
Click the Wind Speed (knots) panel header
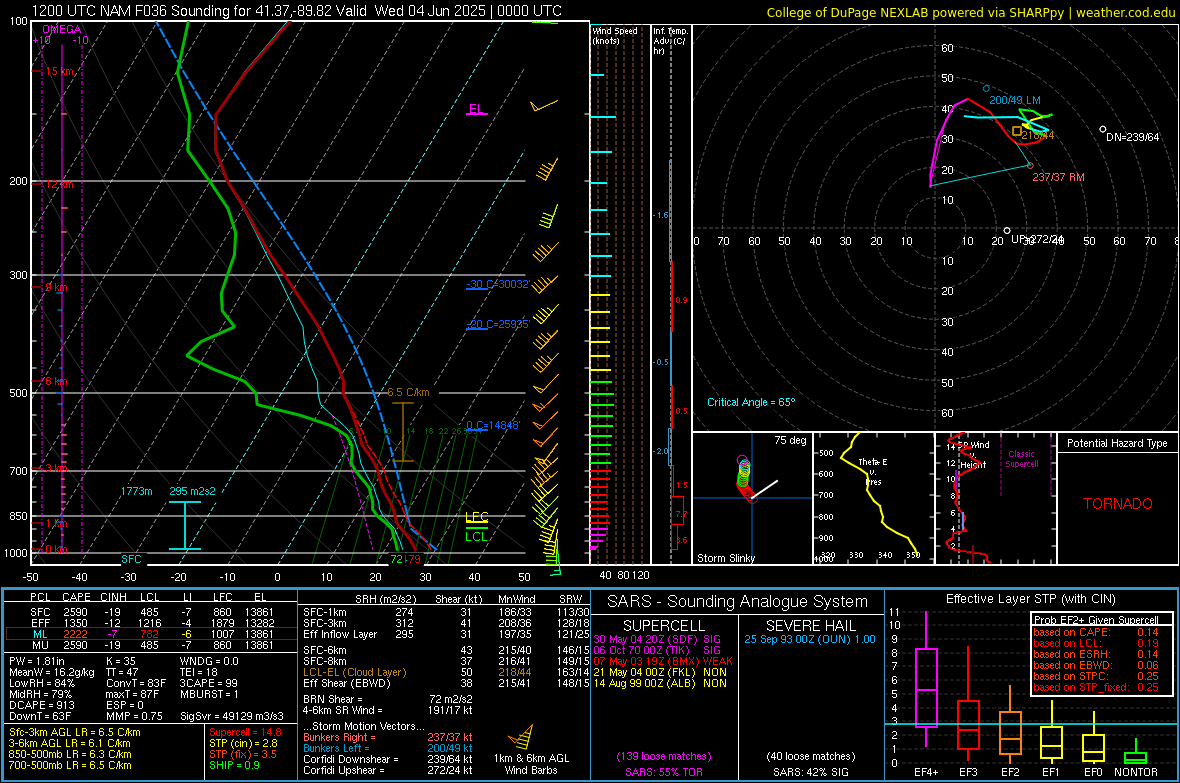click(615, 35)
